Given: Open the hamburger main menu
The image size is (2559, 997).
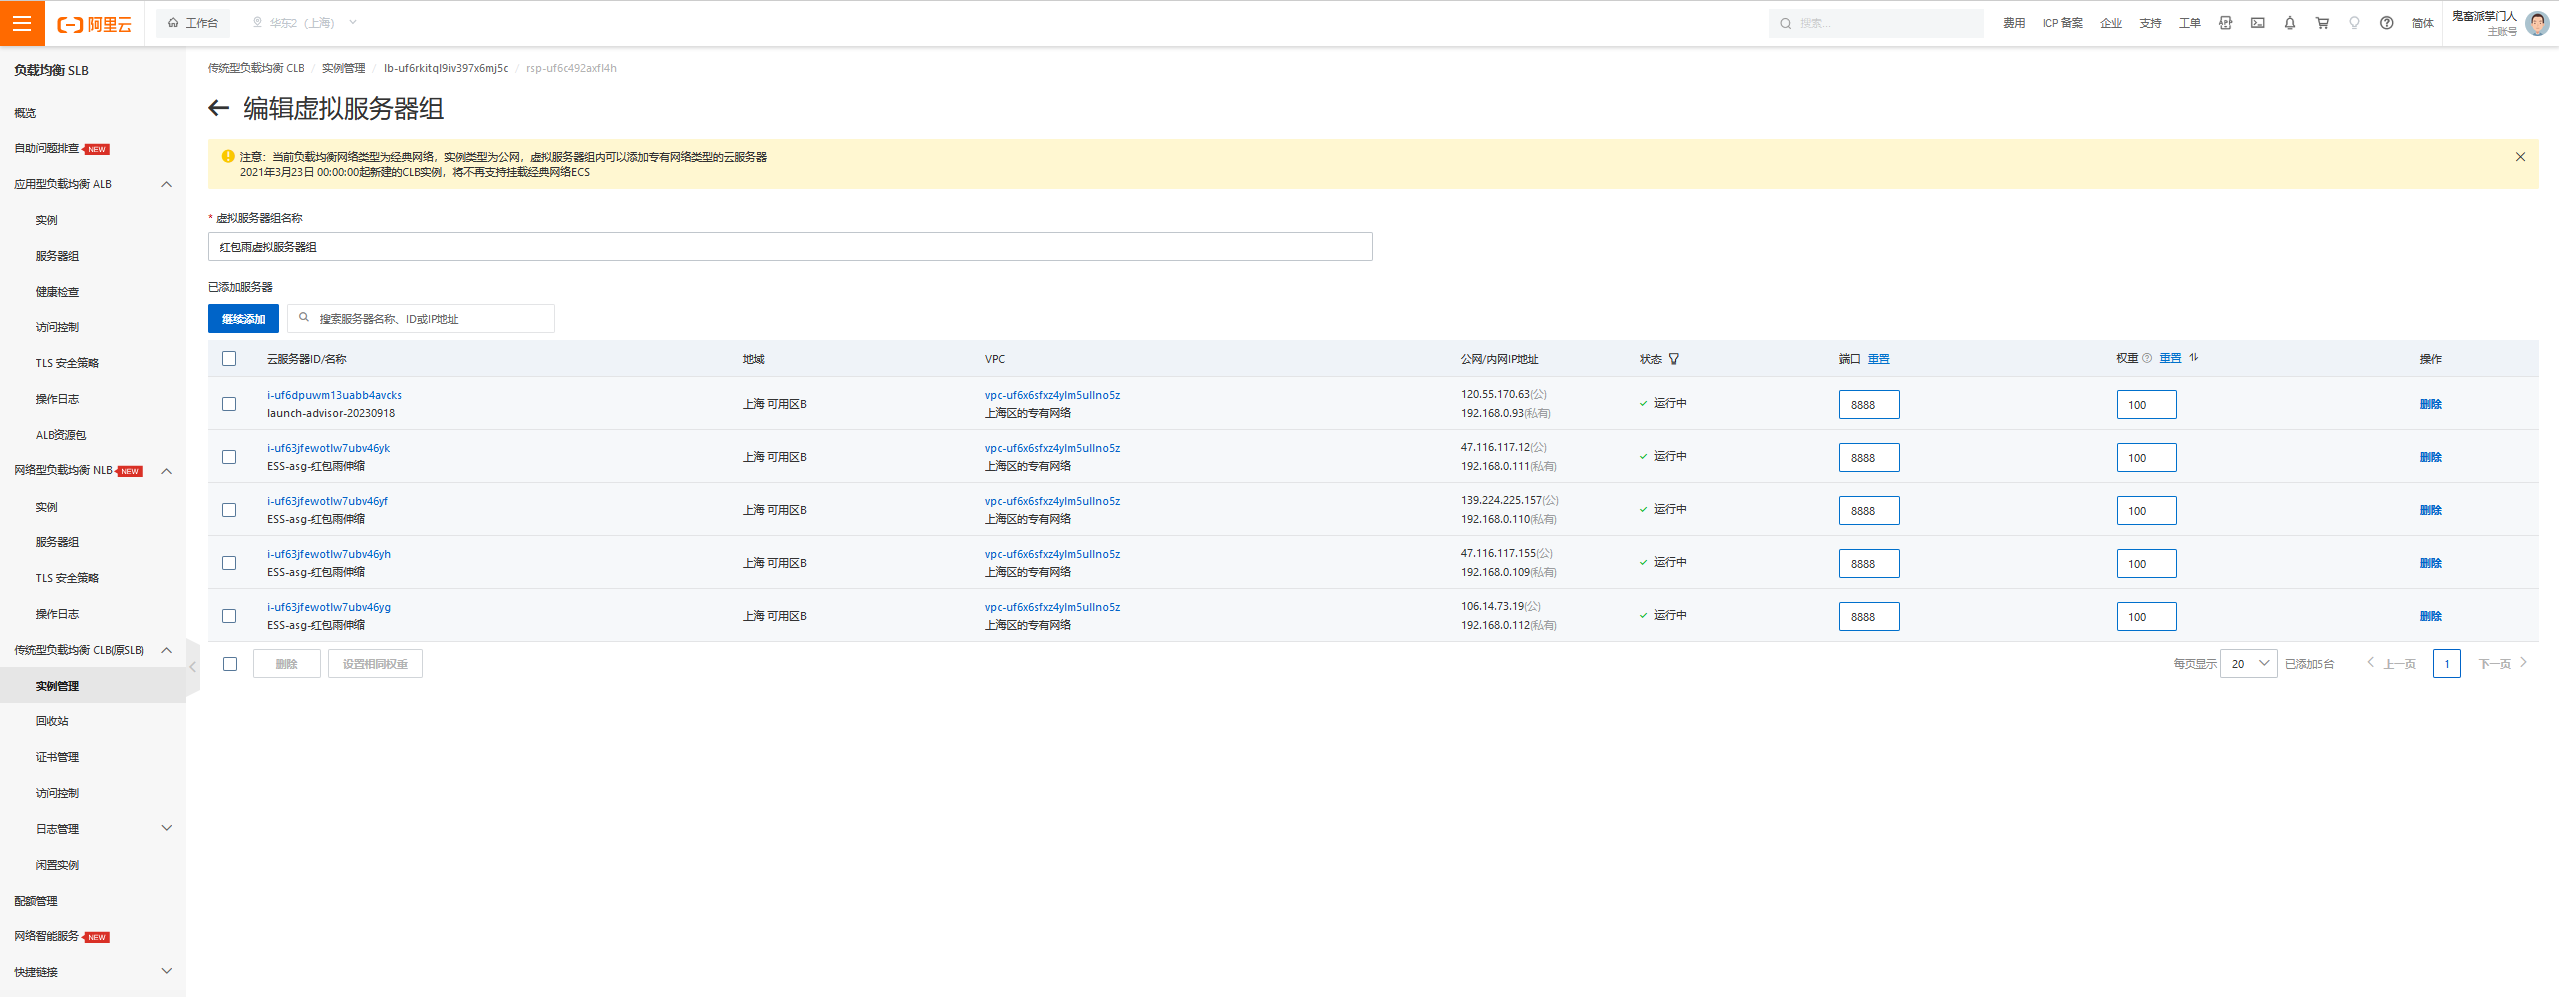Looking at the screenshot, I should (x=22, y=23).
